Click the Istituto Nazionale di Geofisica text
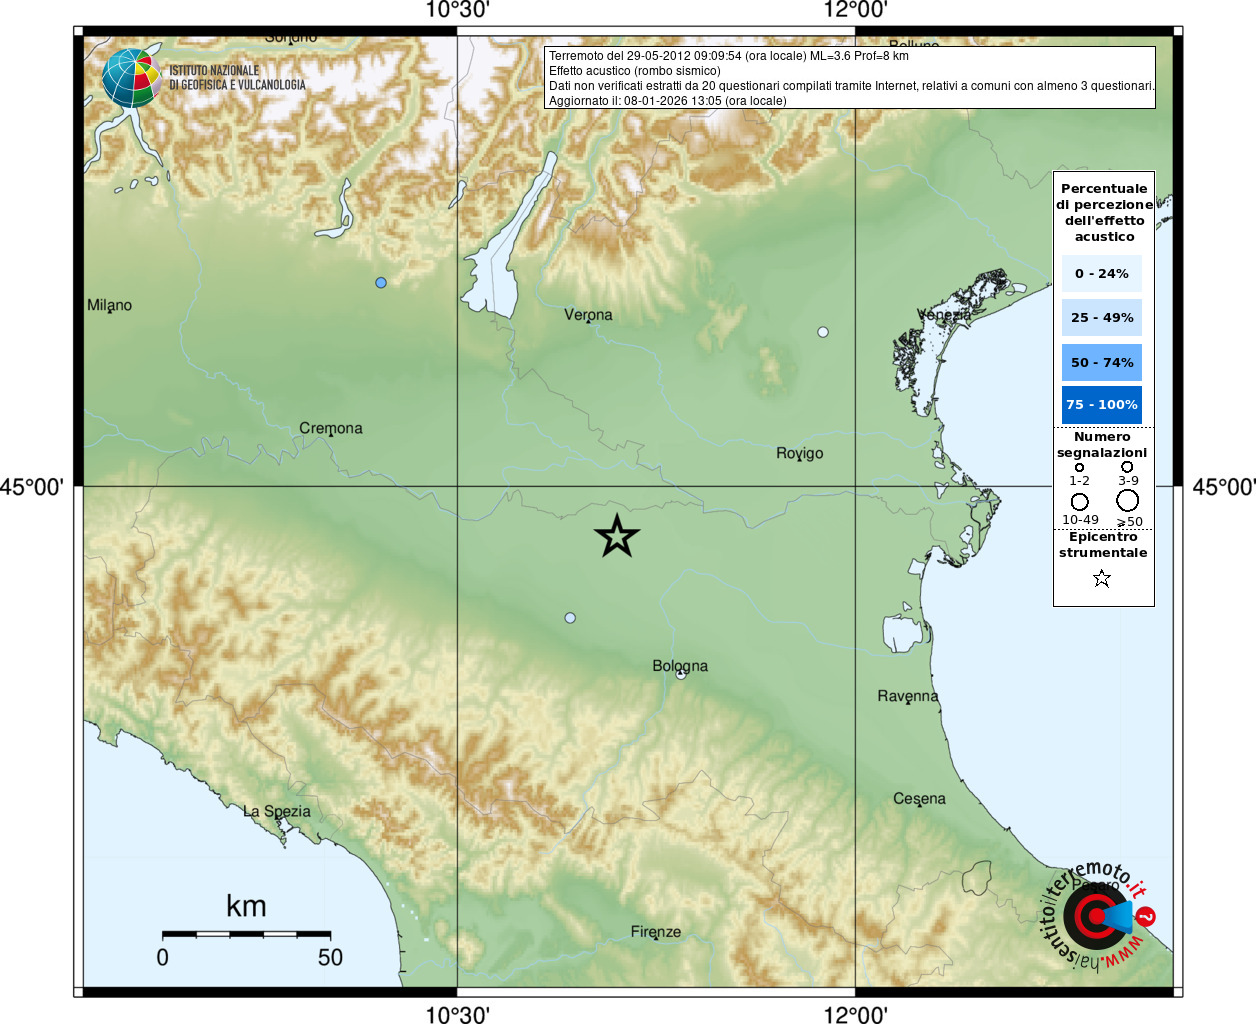The width and height of the screenshot is (1256, 1024). point(237,78)
